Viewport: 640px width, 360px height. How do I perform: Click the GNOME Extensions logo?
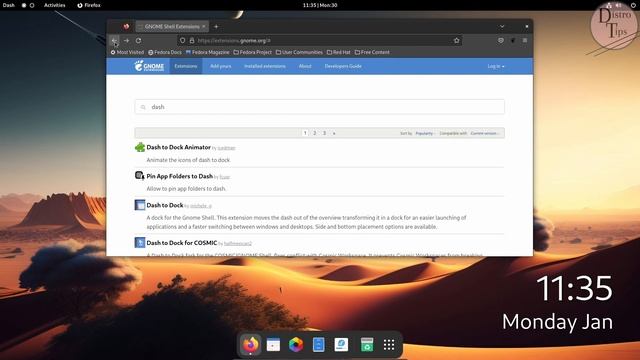pyautogui.click(x=149, y=66)
